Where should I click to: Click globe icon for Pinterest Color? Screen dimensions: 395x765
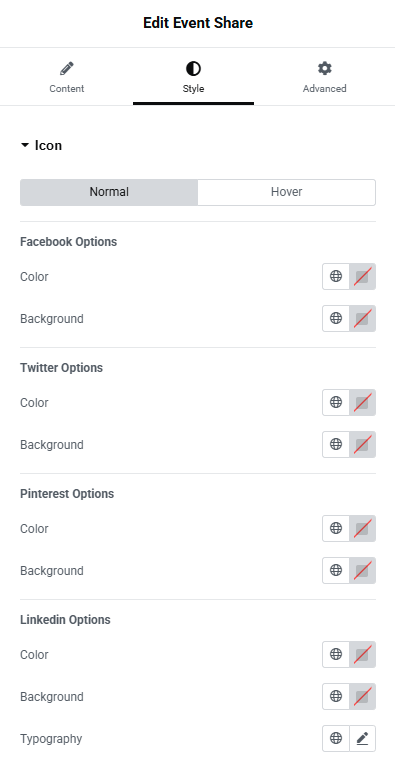[336, 528]
